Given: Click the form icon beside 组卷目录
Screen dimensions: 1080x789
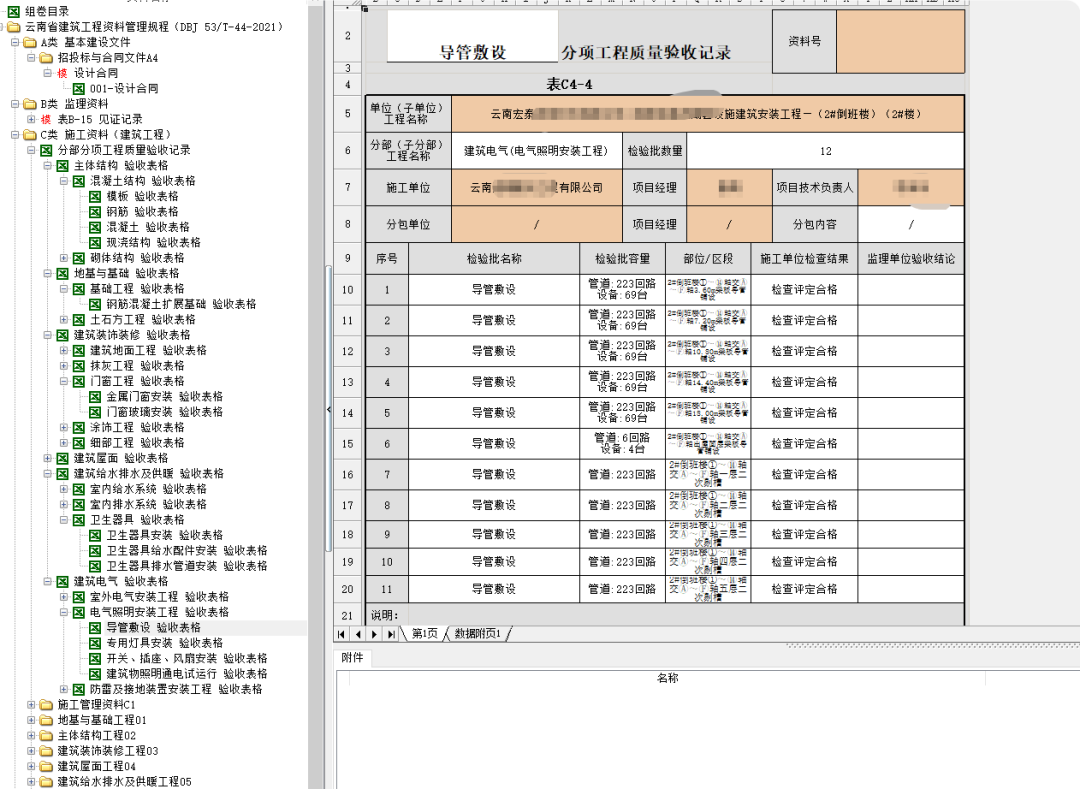Looking at the screenshot, I should 14,12.
